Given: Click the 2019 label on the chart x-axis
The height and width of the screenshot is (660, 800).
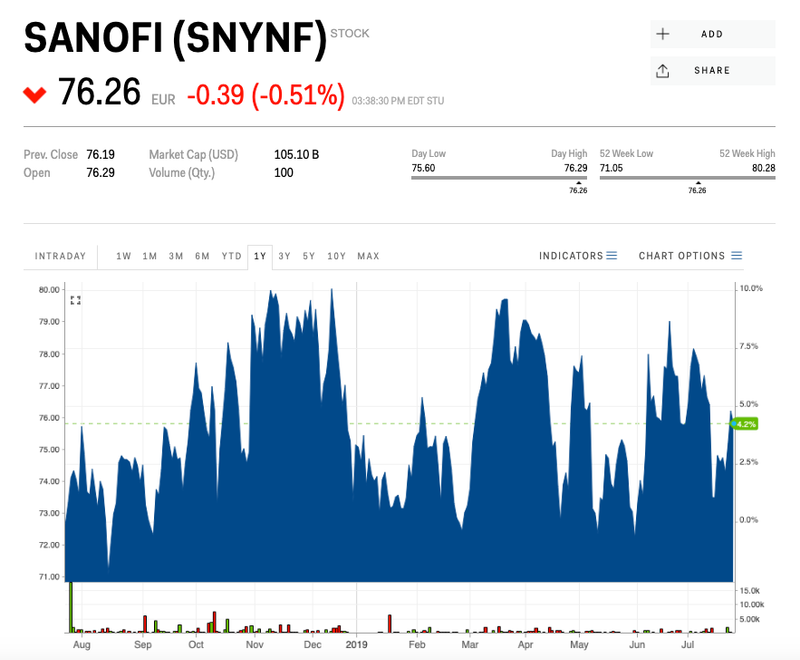Looking at the screenshot, I should pos(356,645).
